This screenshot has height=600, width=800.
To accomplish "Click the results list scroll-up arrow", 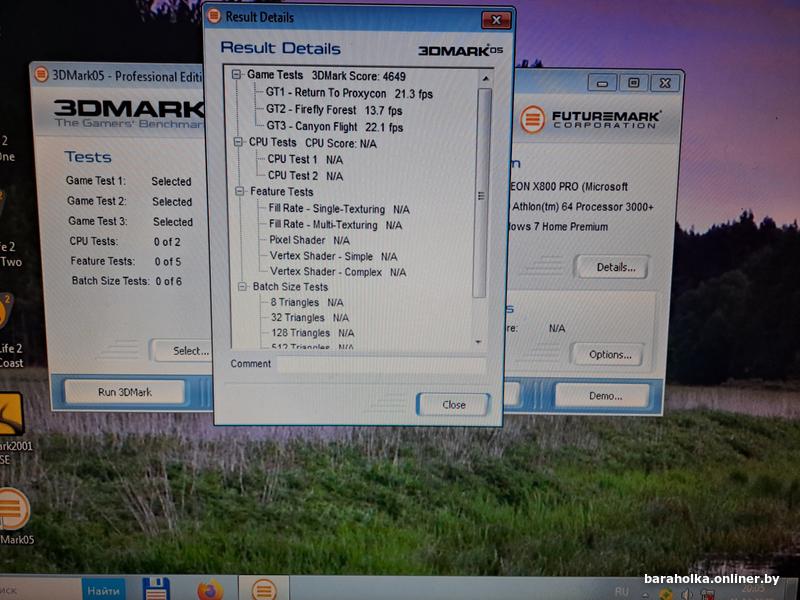I will point(486,79).
